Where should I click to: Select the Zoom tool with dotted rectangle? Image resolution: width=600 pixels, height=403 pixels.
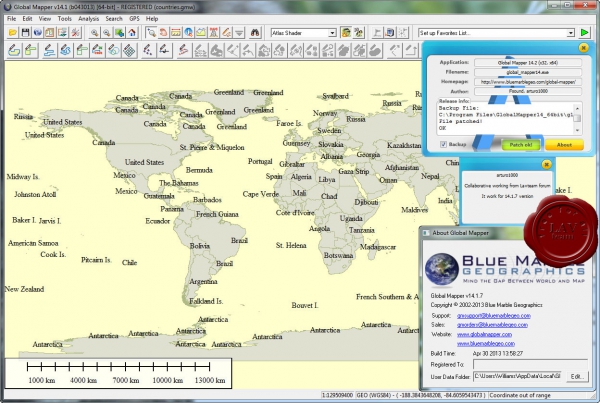click(x=151, y=33)
